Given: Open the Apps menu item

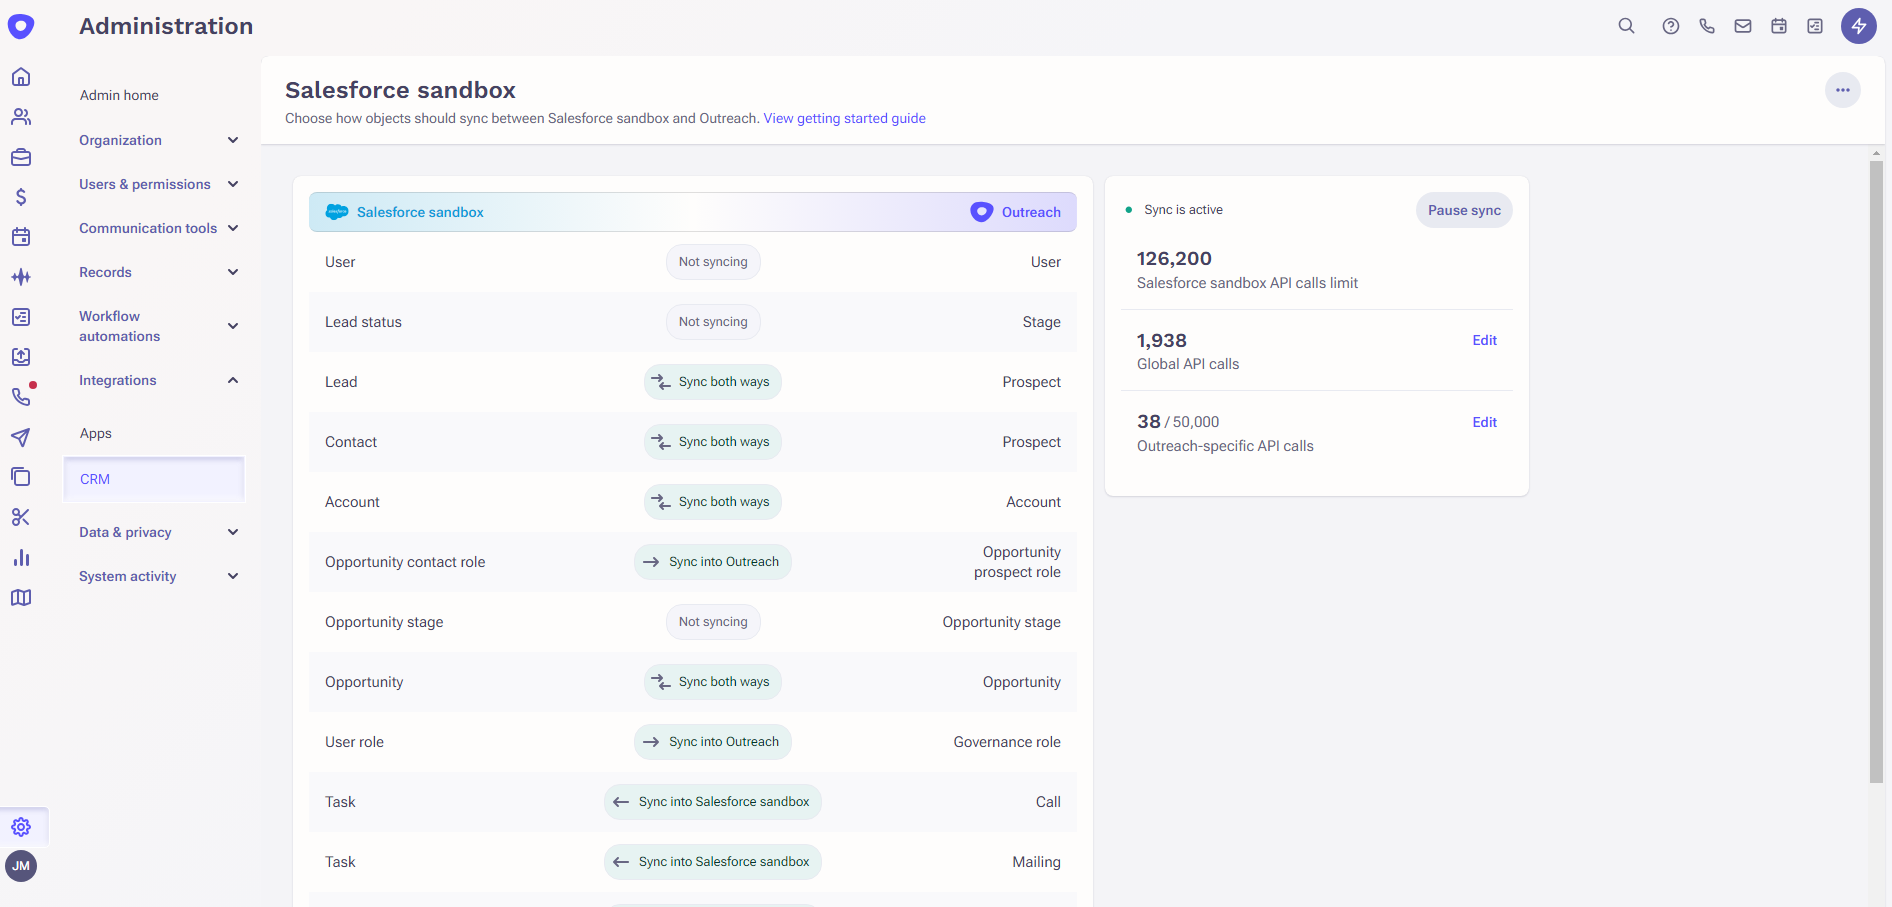Looking at the screenshot, I should point(96,433).
